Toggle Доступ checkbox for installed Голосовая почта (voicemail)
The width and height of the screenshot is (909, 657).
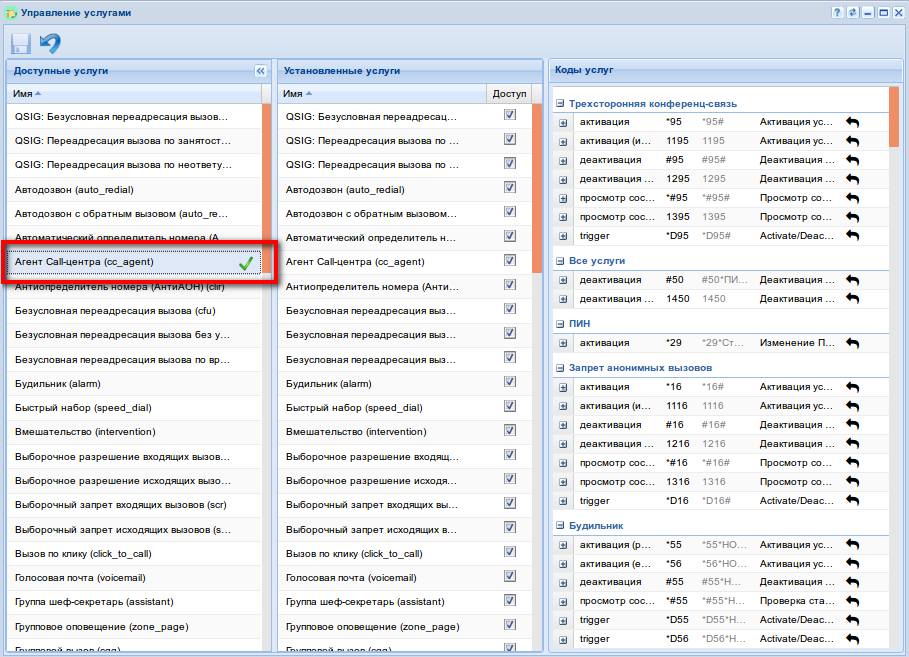click(x=510, y=578)
